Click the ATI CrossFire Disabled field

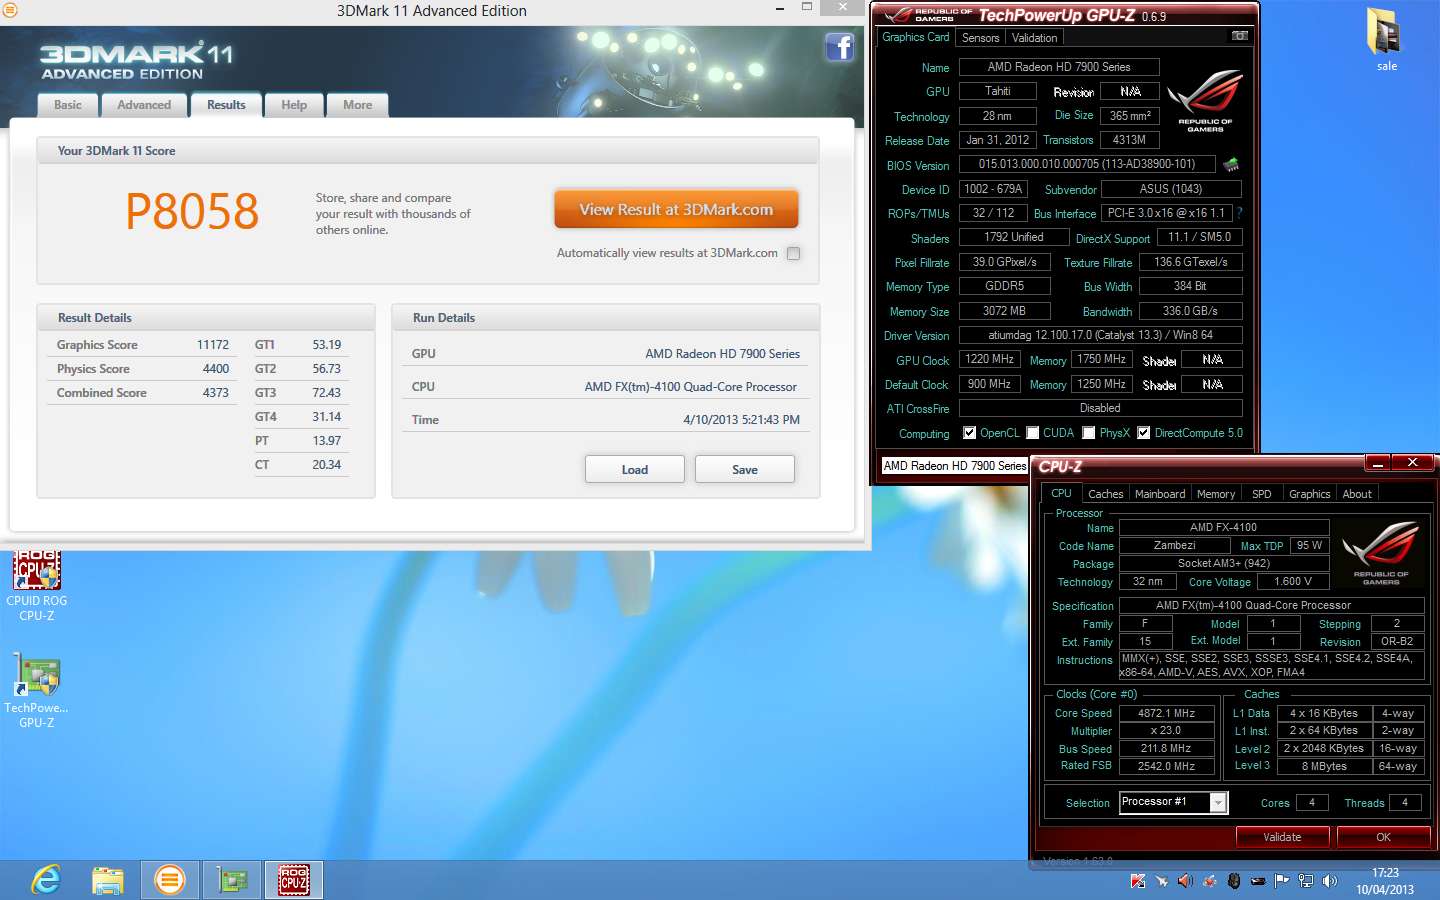[1100, 408]
